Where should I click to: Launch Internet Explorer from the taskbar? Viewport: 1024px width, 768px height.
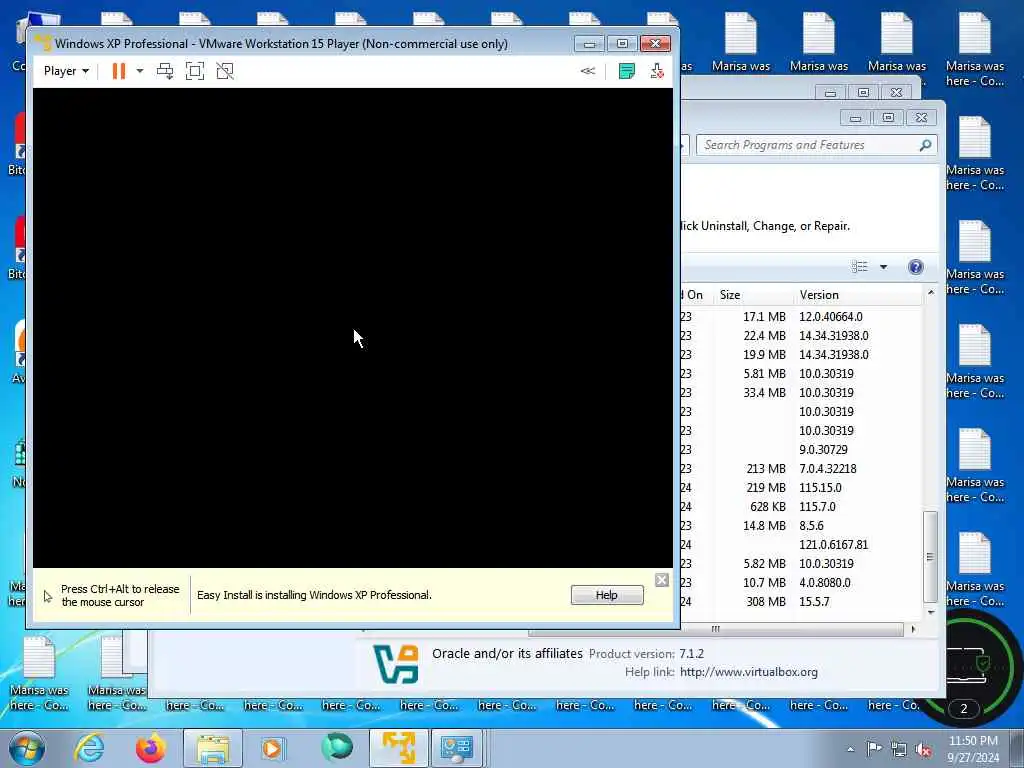tap(89, 748)
